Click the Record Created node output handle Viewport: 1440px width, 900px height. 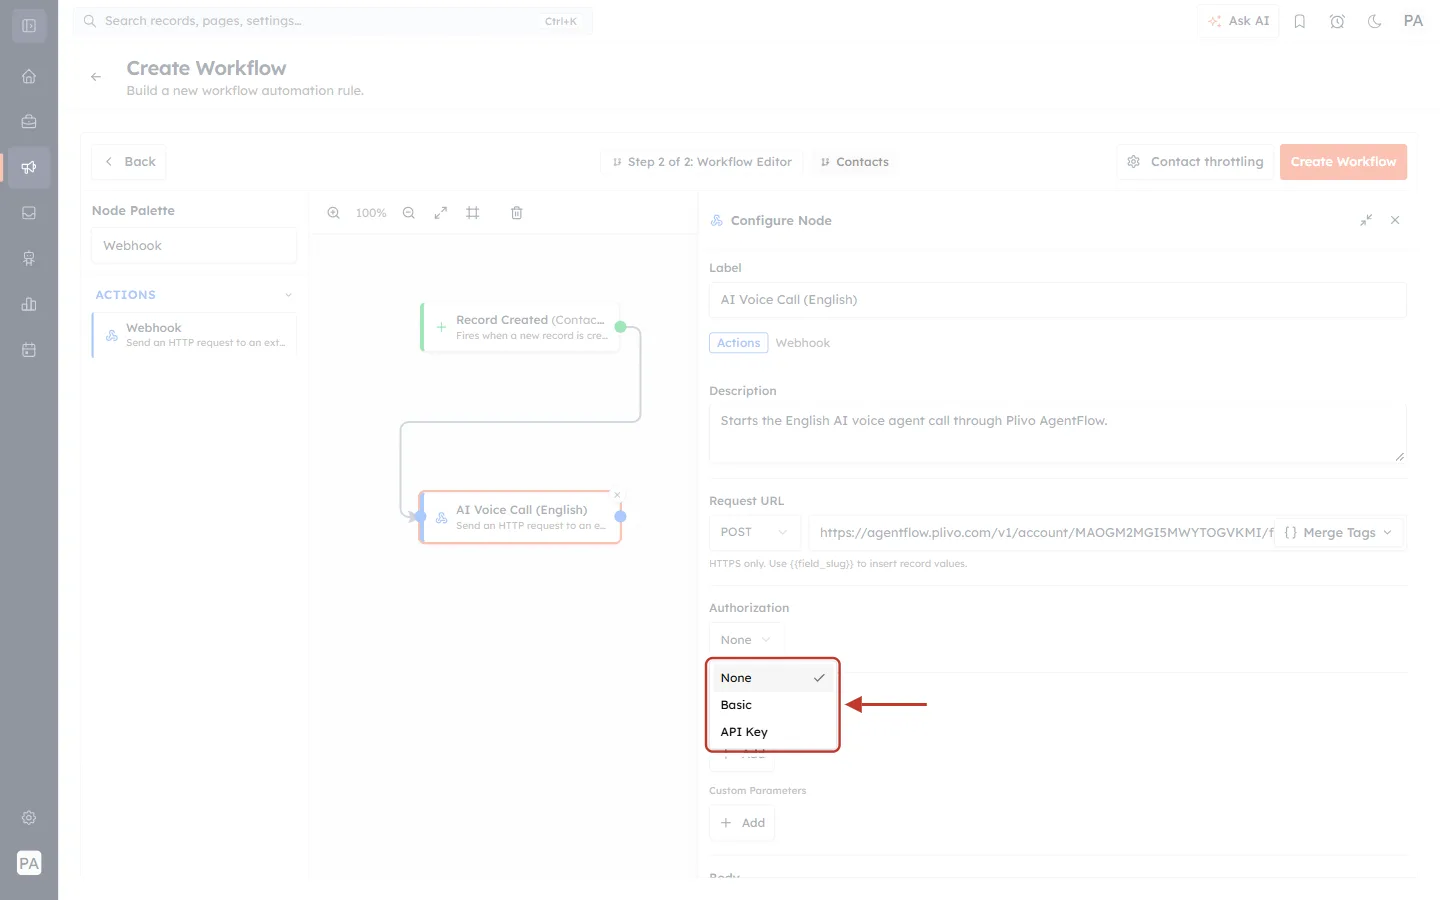620,327
